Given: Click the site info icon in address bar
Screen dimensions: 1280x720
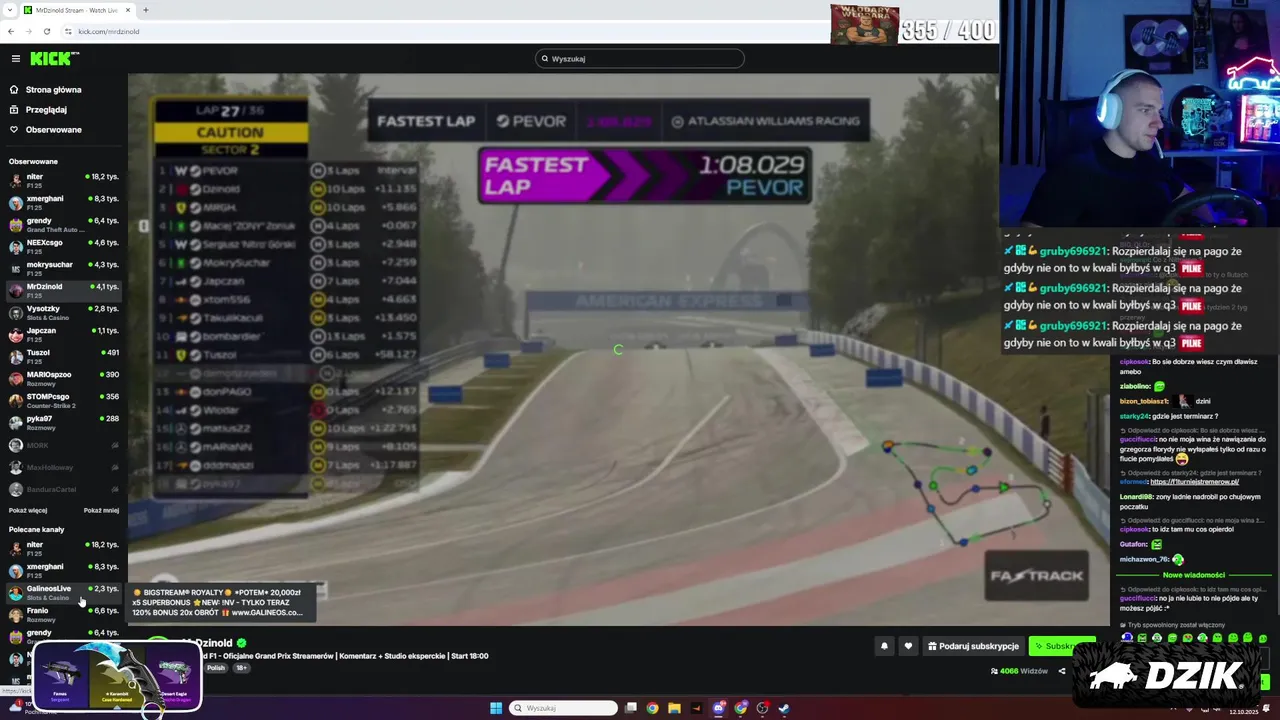Looking at the screenshot, I should (69, 31).
